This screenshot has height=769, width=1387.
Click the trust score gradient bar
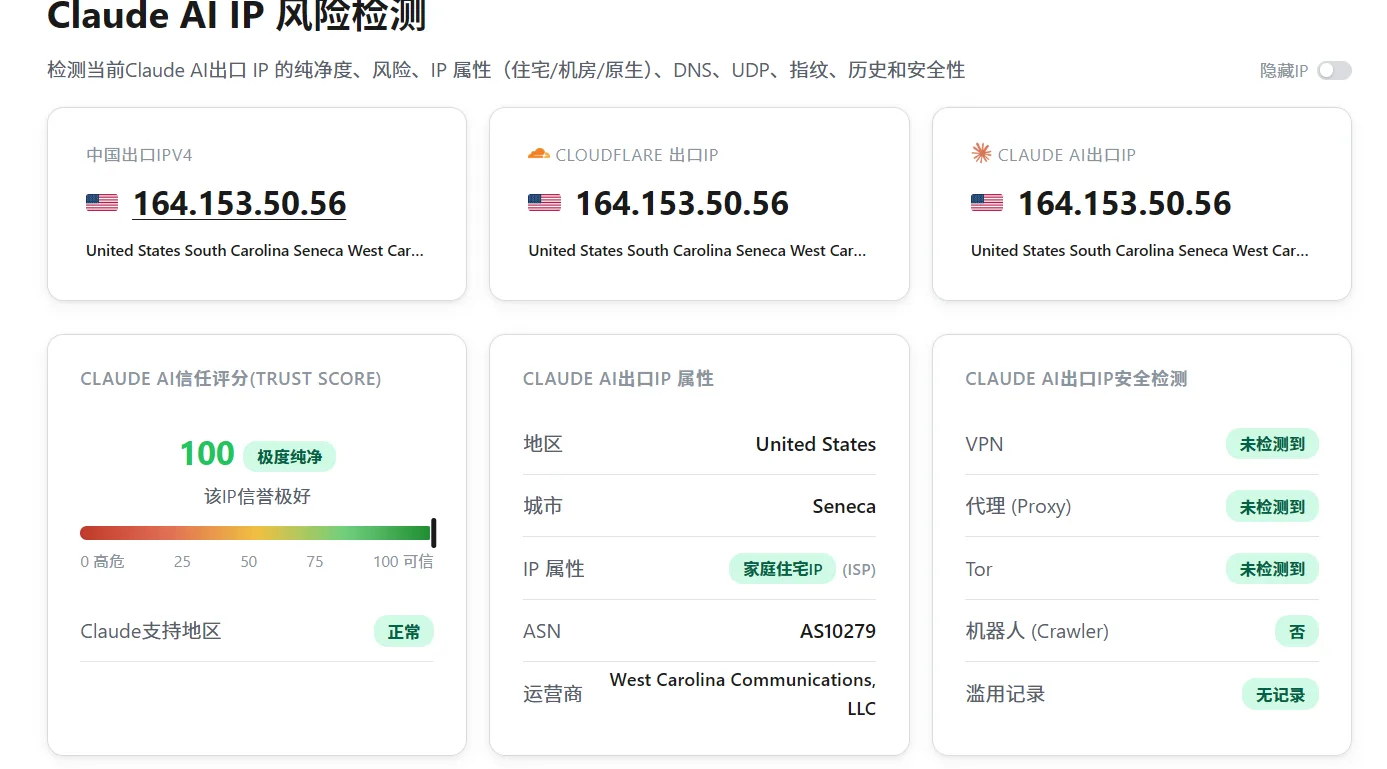click(x=256, y=533)
